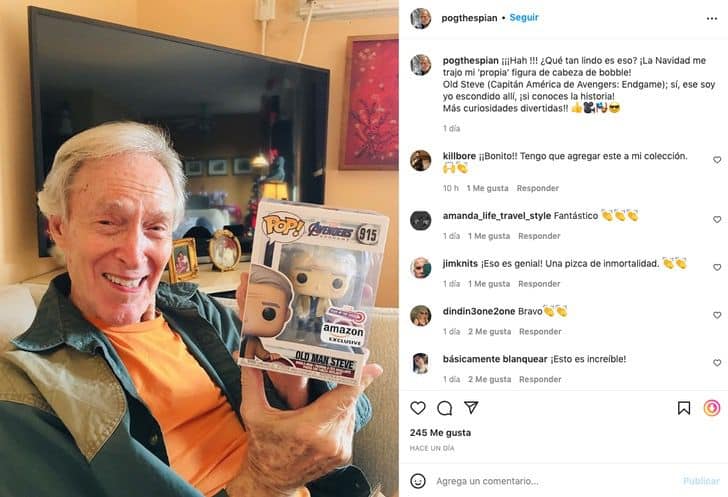View the 245 Me gusta likes list

pos(440,432)
